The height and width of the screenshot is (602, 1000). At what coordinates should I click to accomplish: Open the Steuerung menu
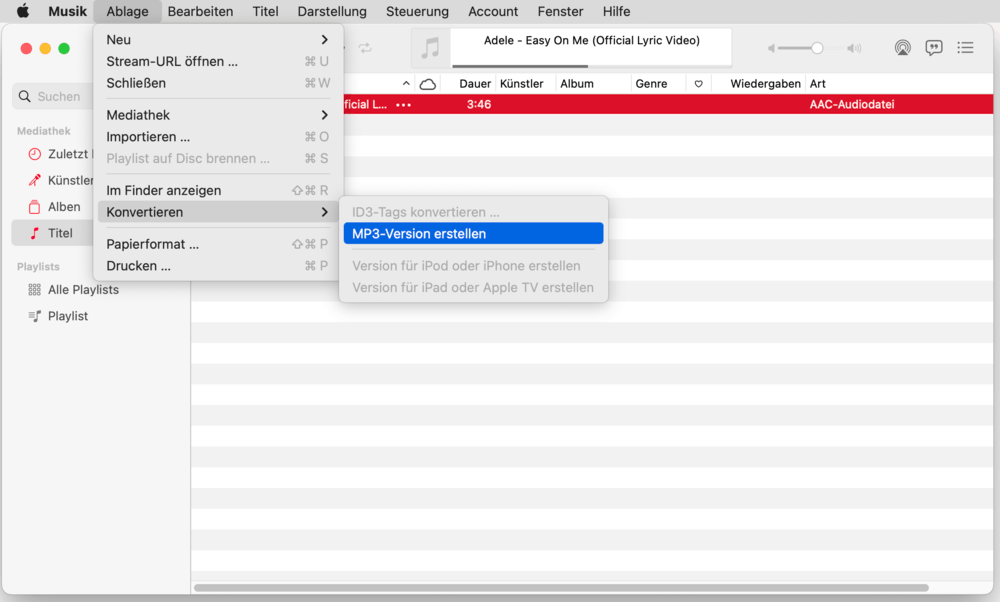click(417, 11)
